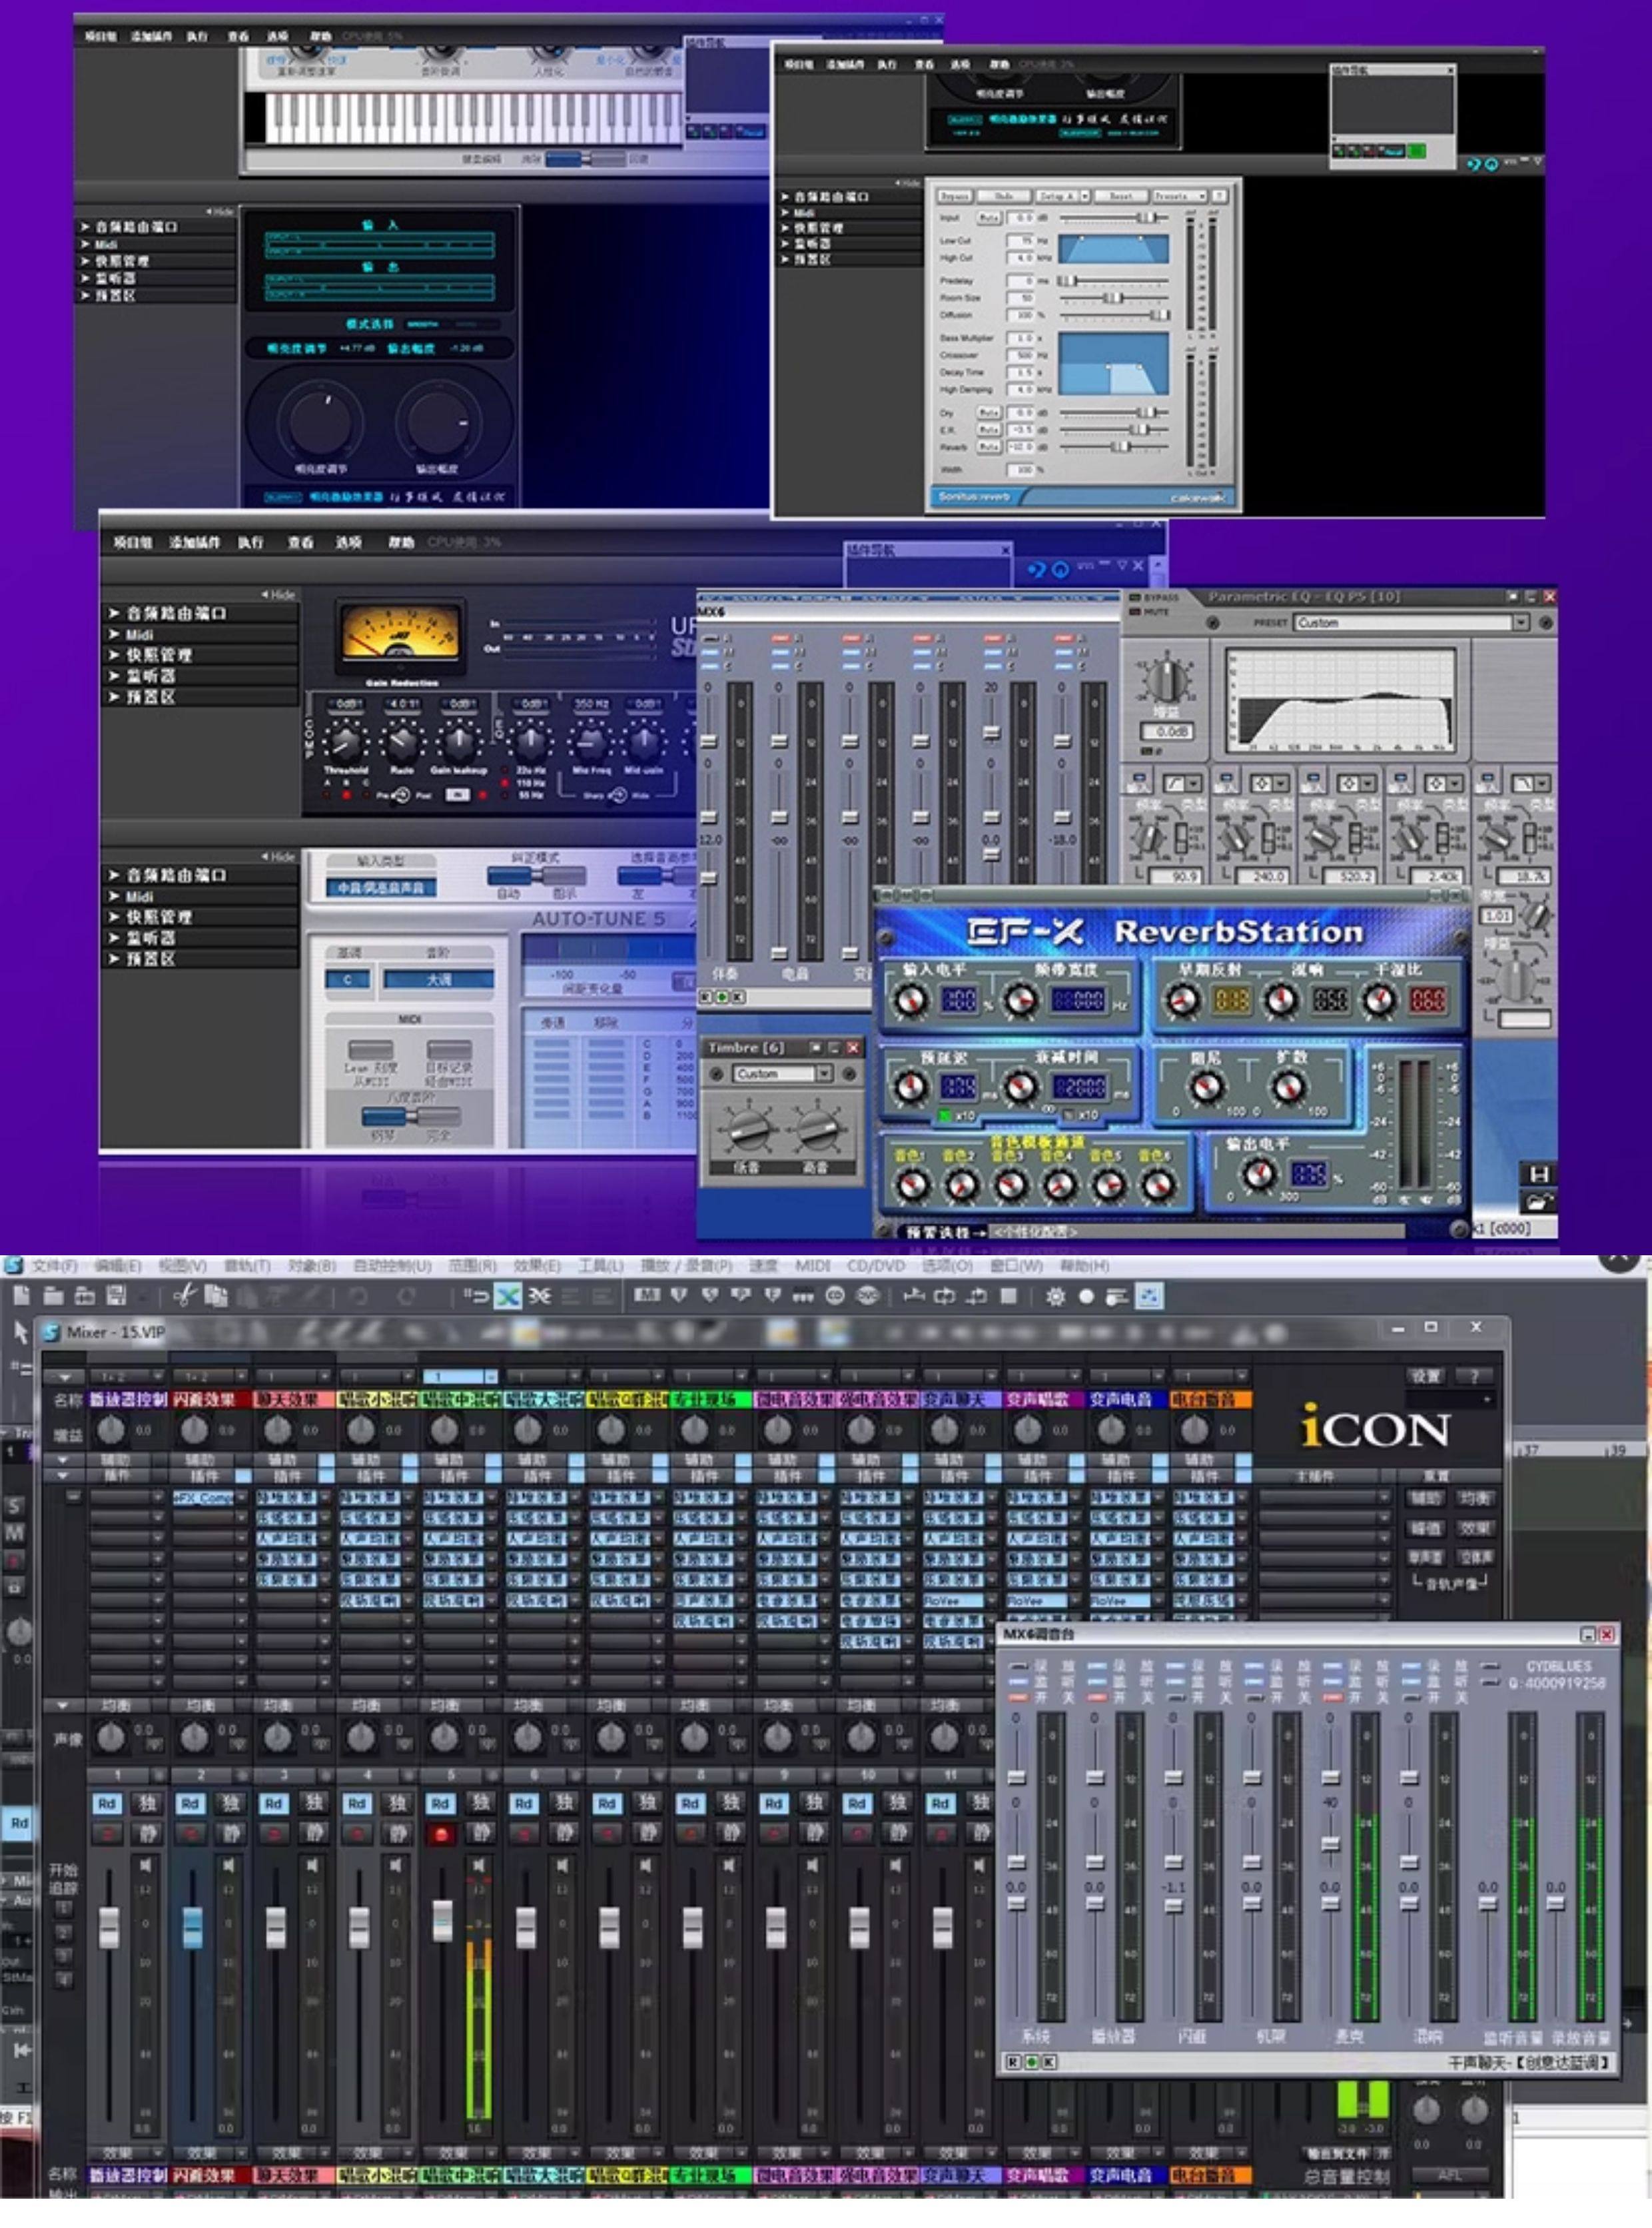Open the MIDI menu in menu bar

tap(812, 1266)
